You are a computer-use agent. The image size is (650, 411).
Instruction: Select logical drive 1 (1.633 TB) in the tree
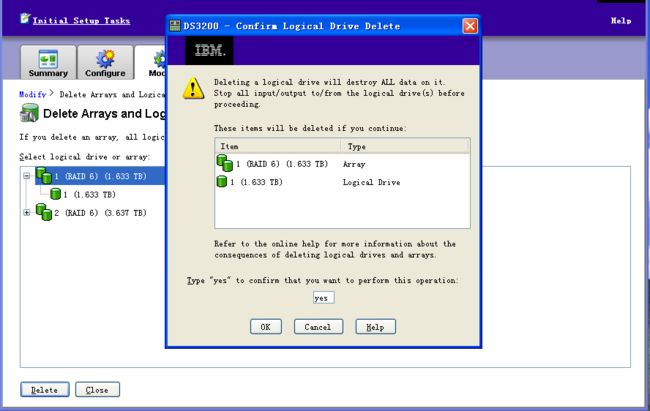coord(90,195)
